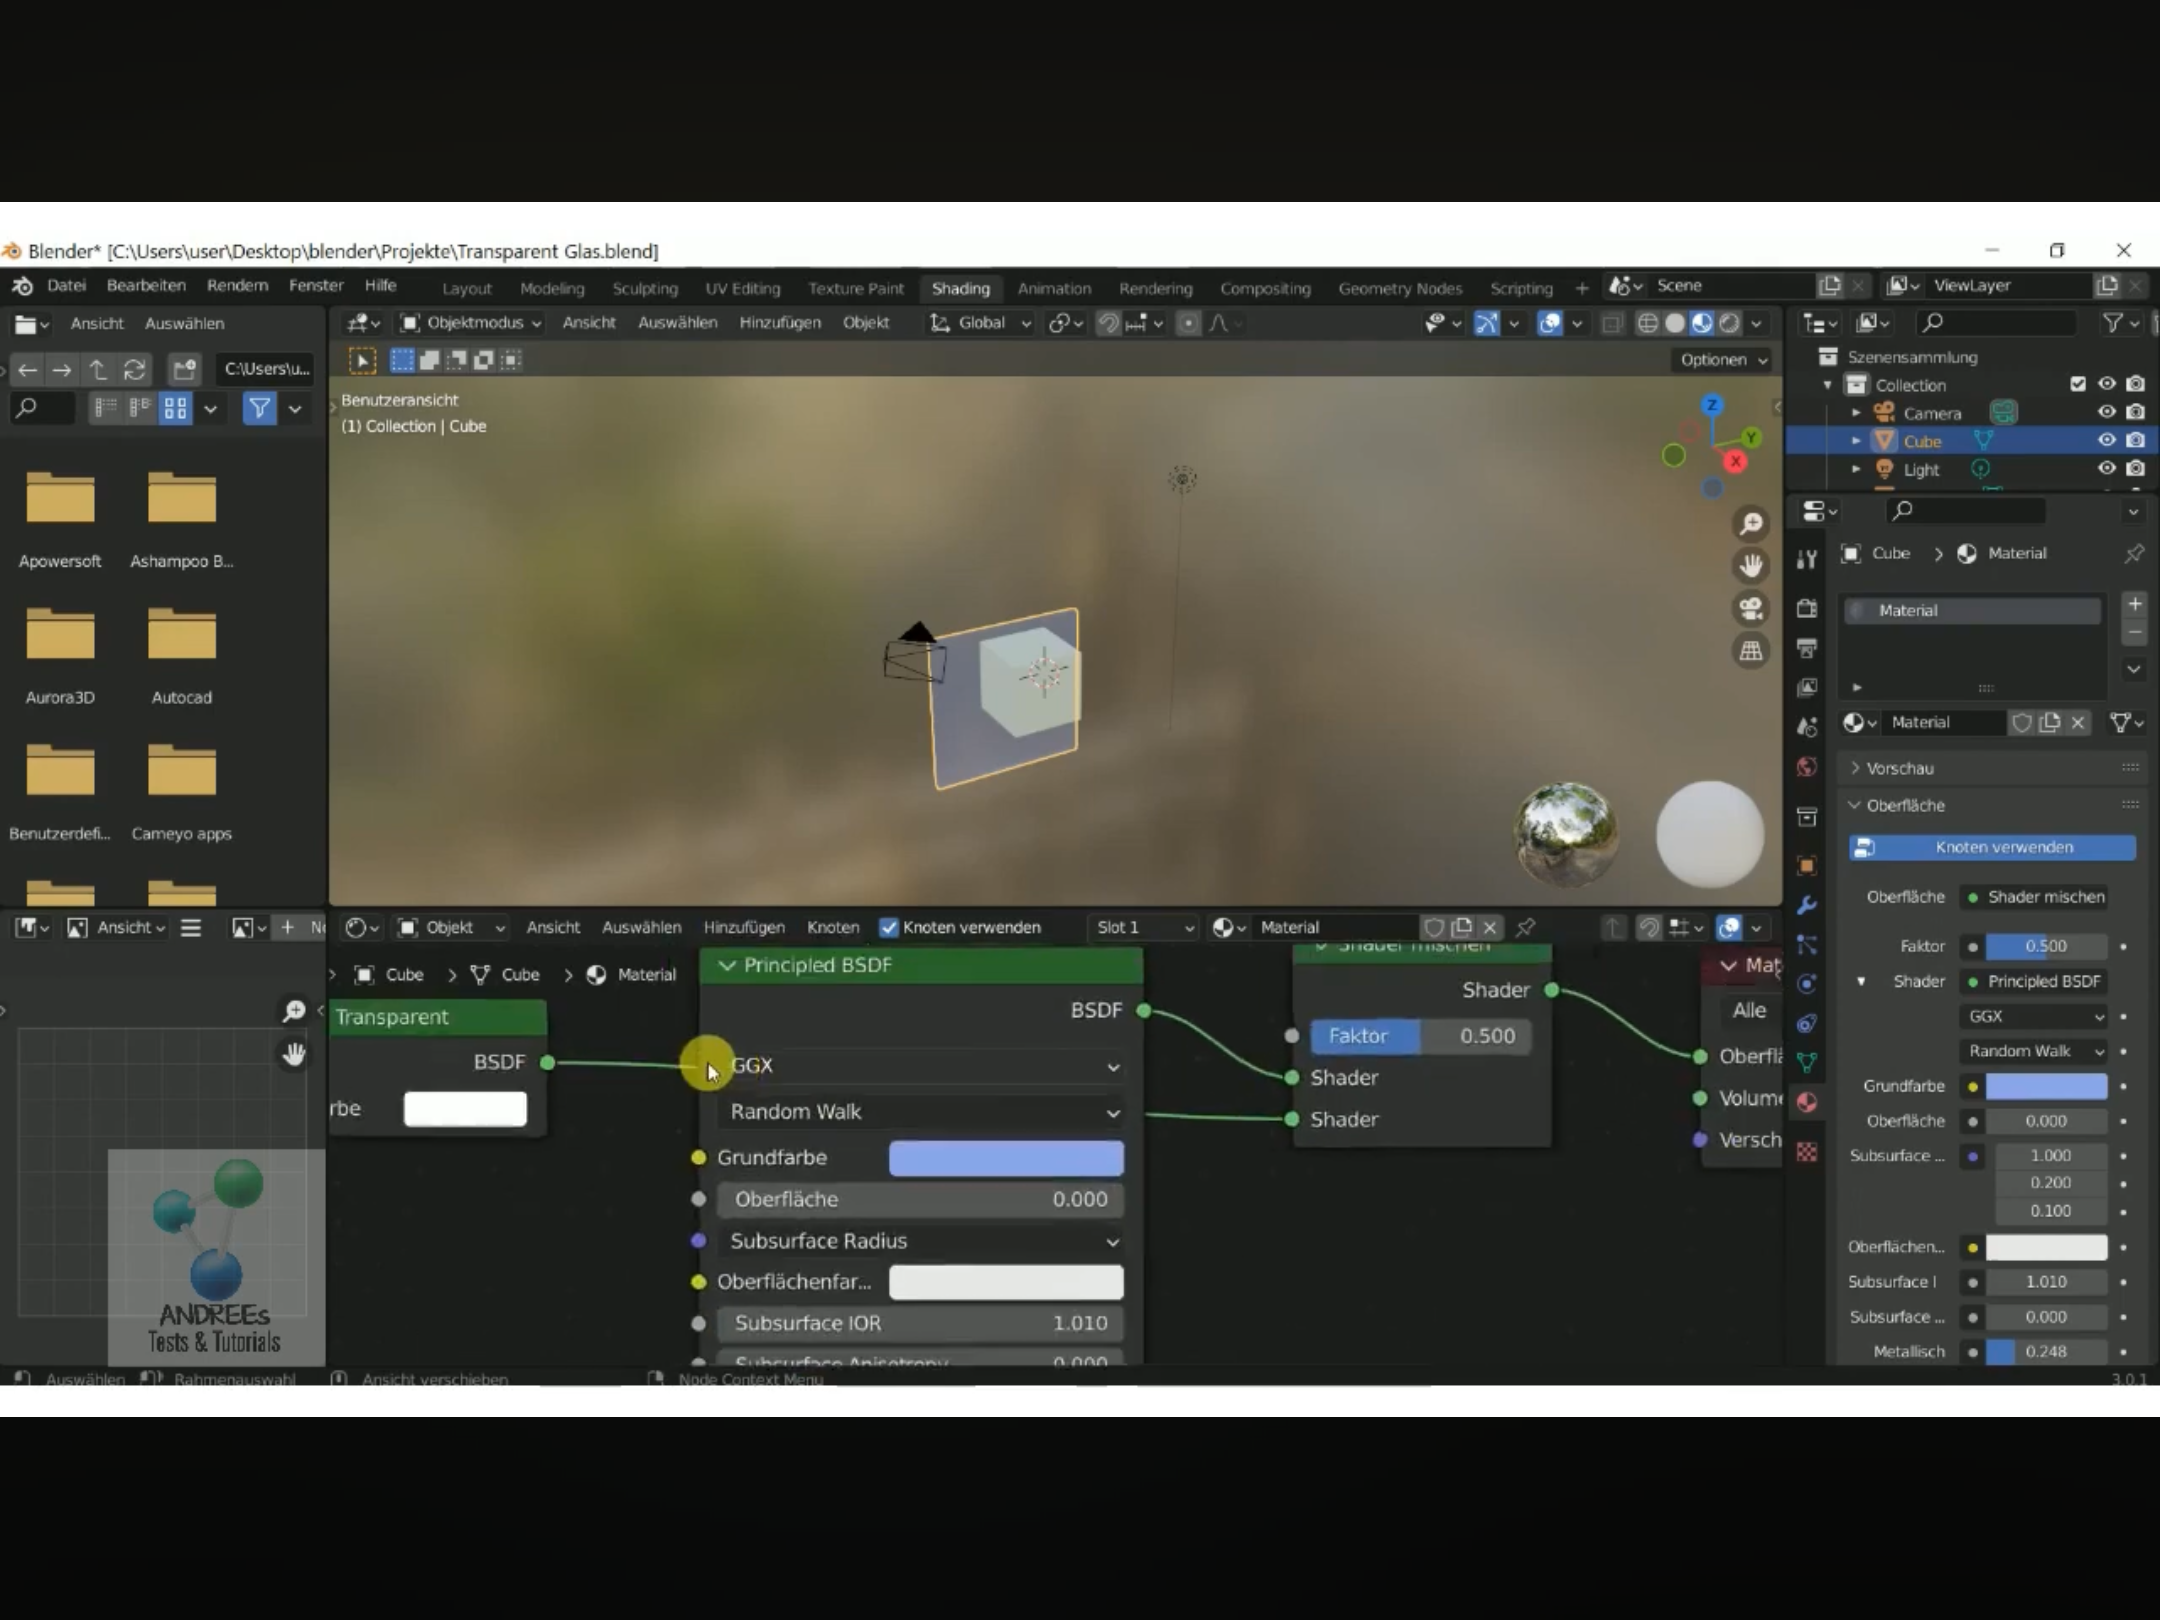Toggle Collection render camera icon
Image resolution: width=2160 pixels, height=1620 pixels.
click(x=2135, y=384)
